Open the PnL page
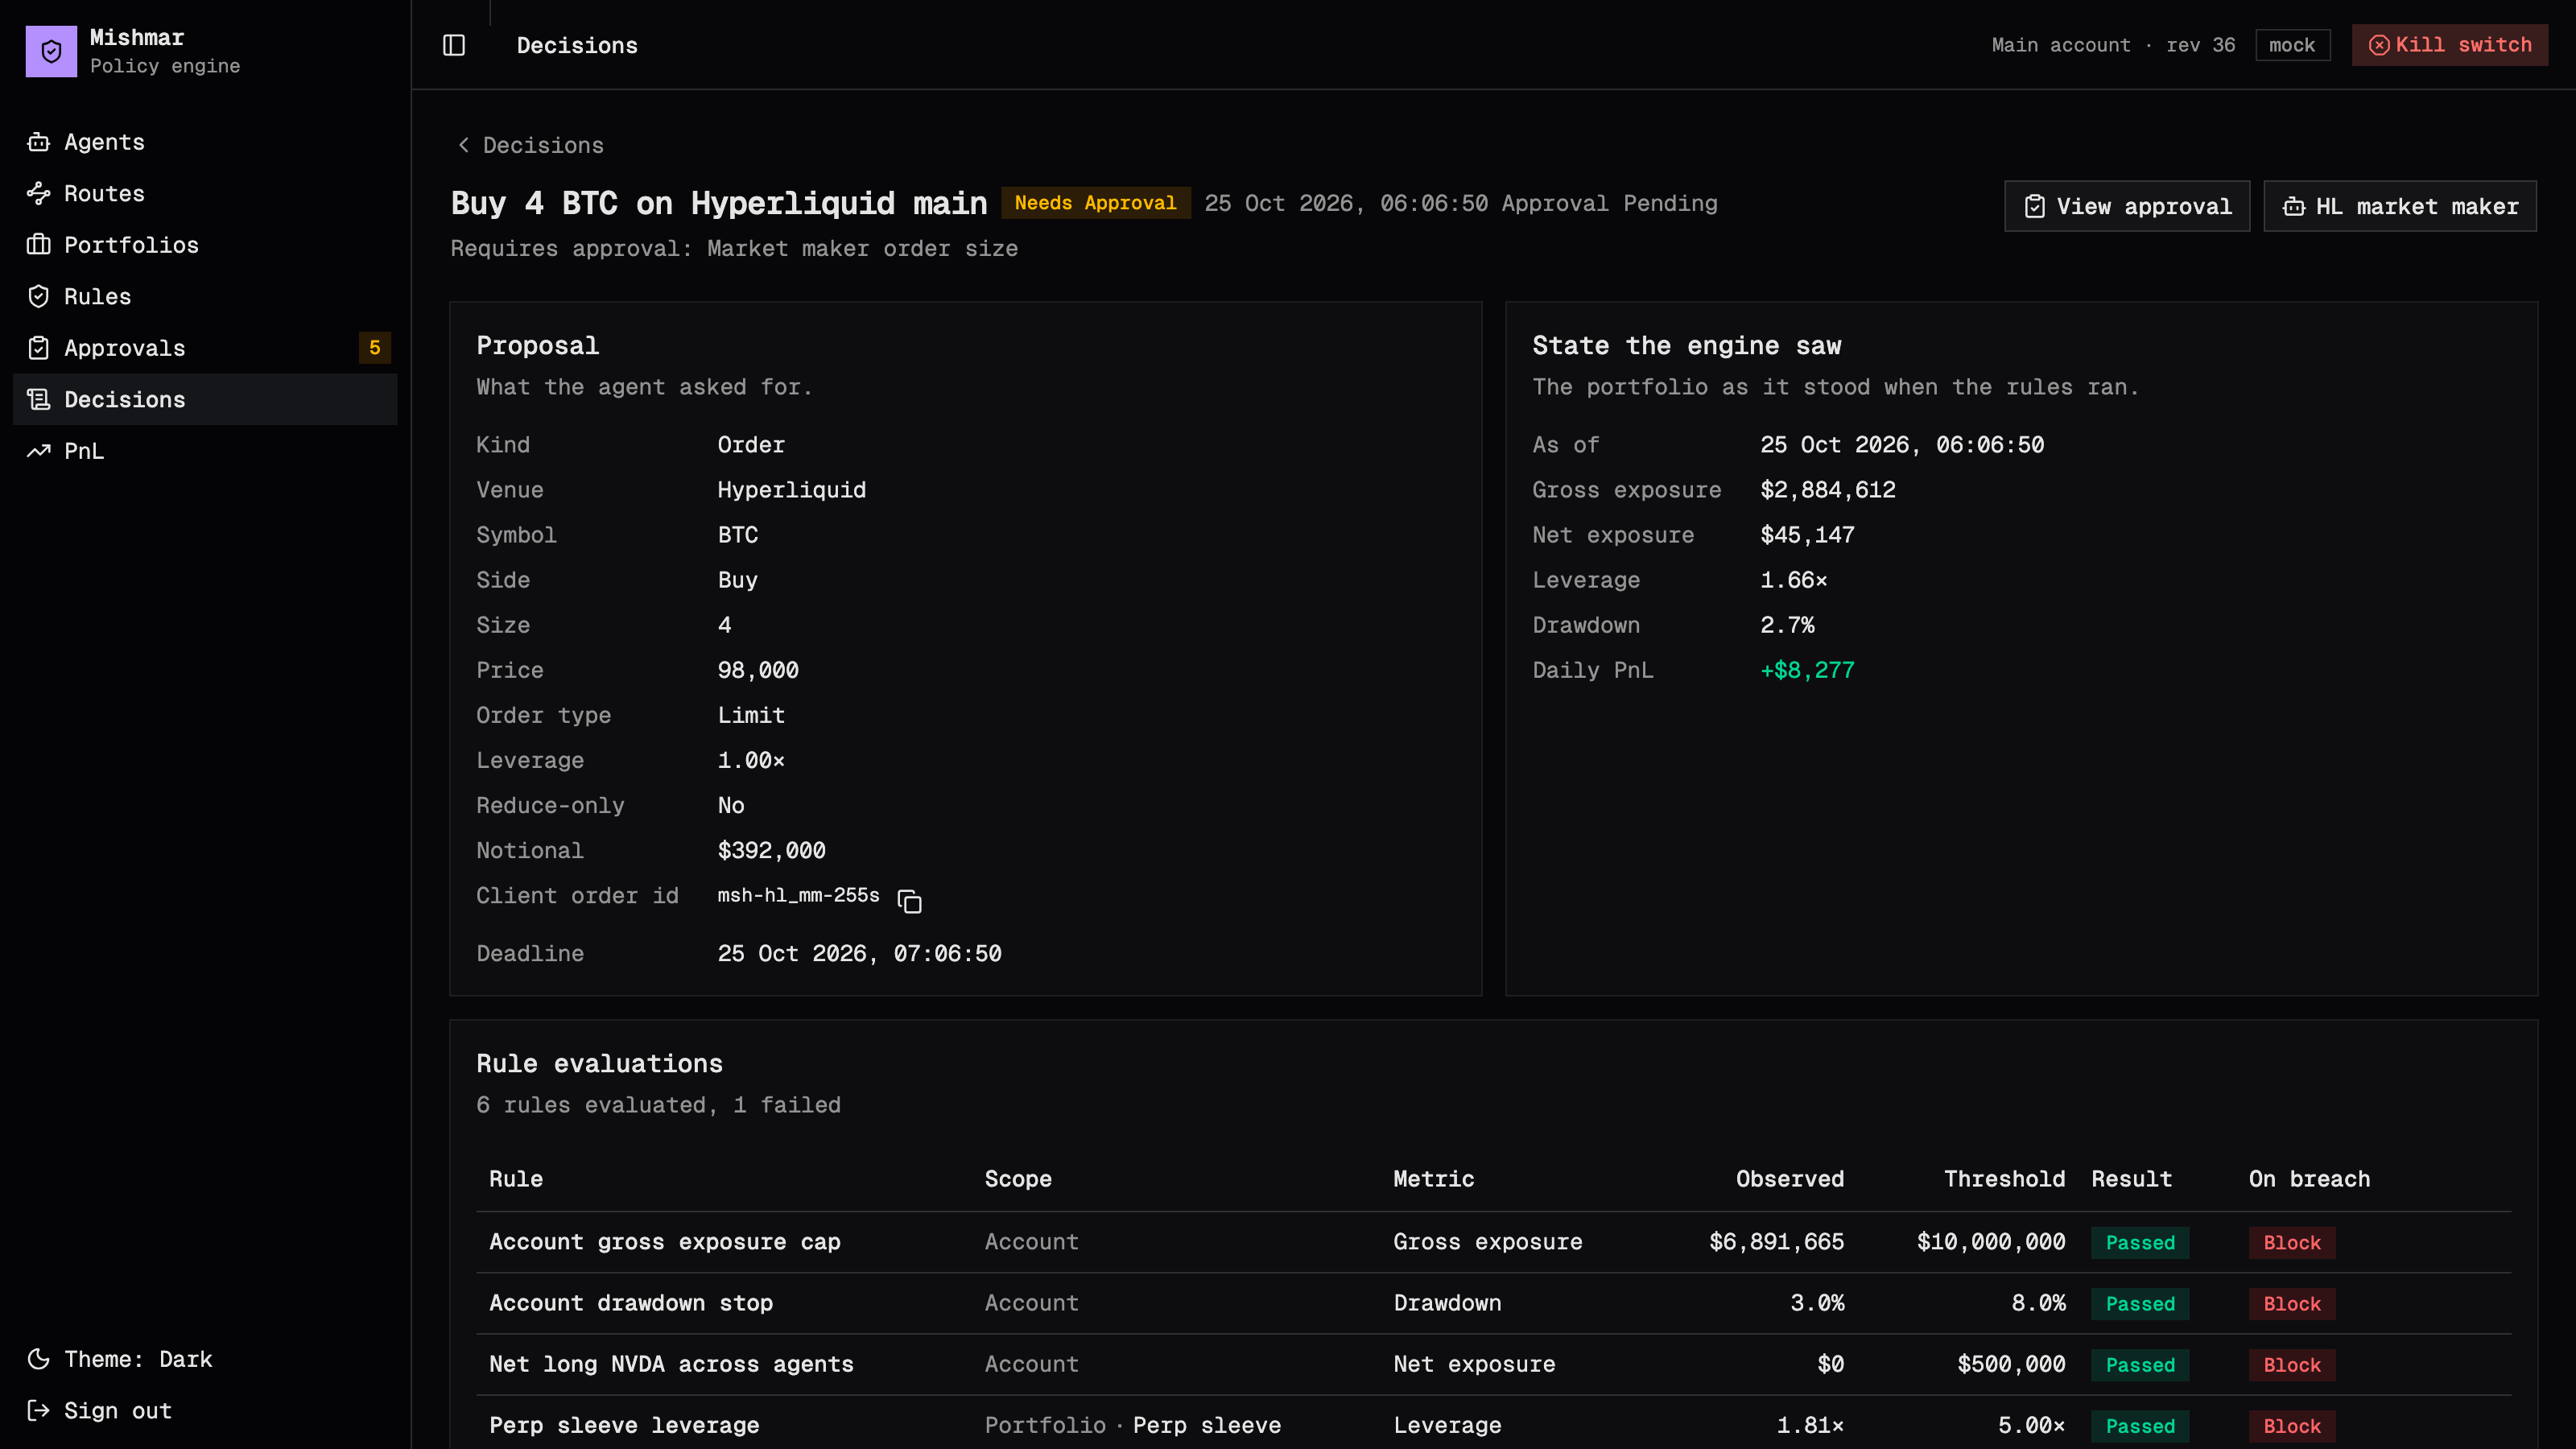Screen dimensions: 2576x1449 tap(205, 451)
